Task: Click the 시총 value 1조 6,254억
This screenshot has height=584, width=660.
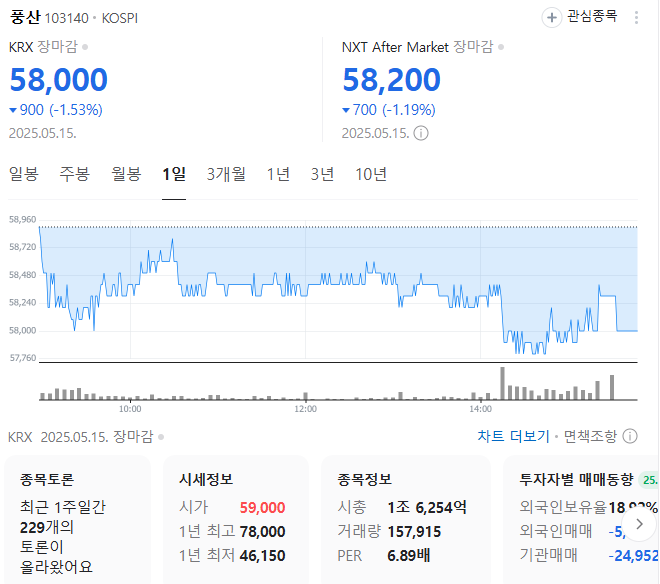Action: [x=427, y=507]
